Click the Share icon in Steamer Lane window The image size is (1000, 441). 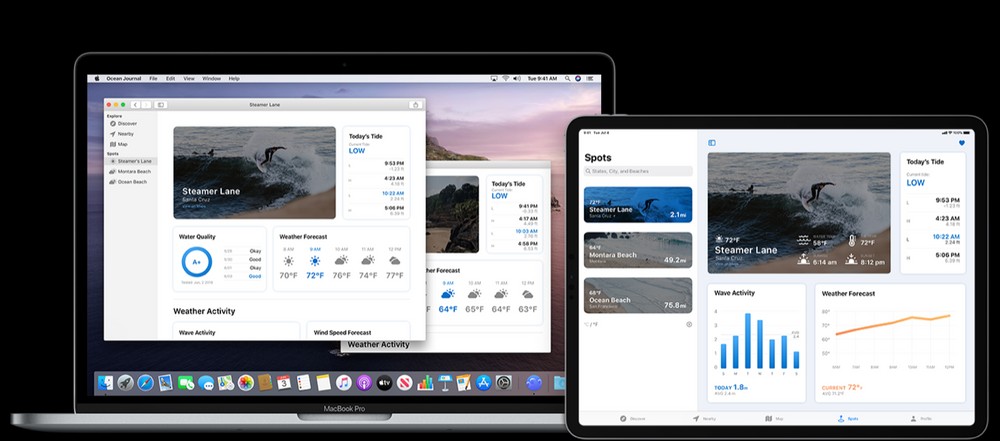tap(415, 104)
